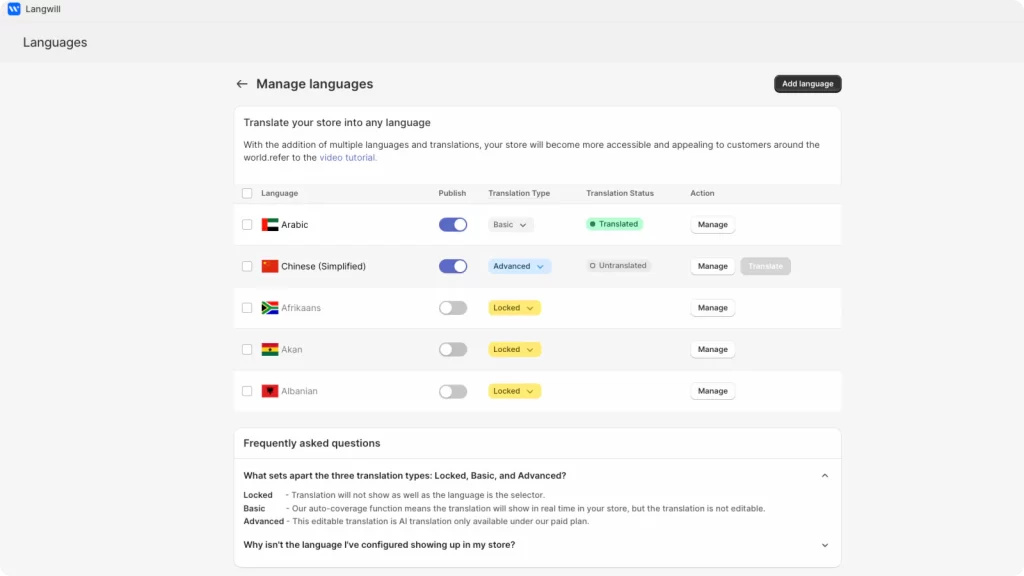Enable the publish toggle for Afrikaans
The height and width of the screenshot is (576, 1024).
tap(452, 307)
